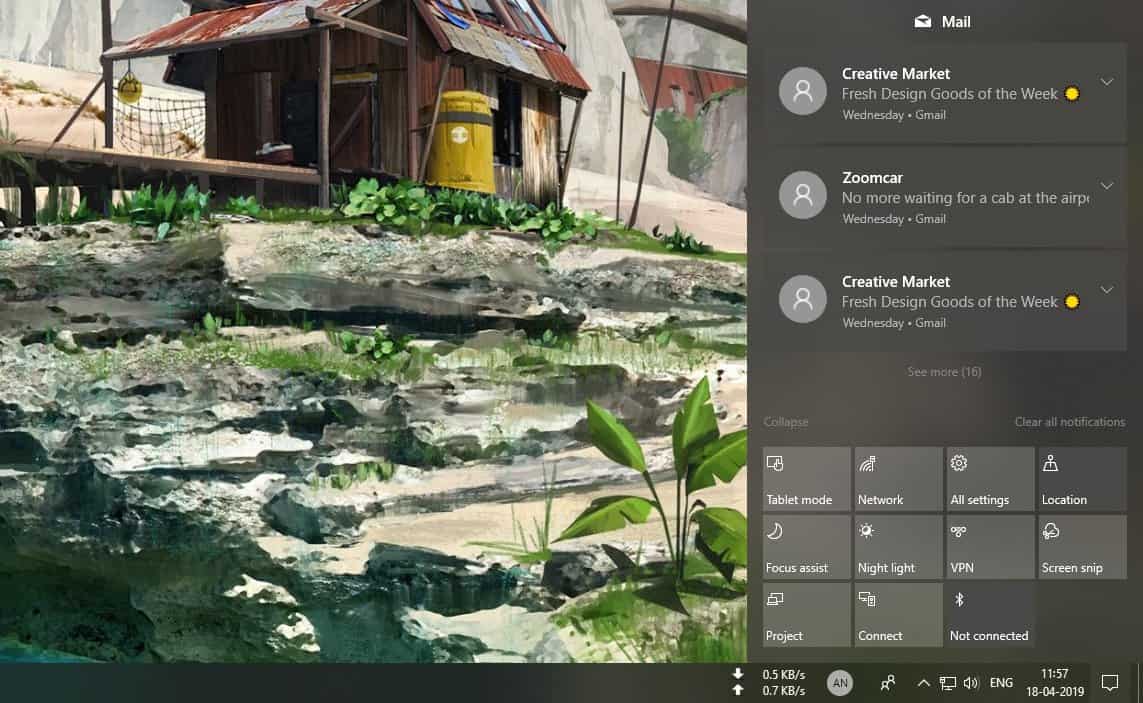Open Zoomcar mail notification
The width and height of the screenshot is (1143, 703).
point(945,197)
